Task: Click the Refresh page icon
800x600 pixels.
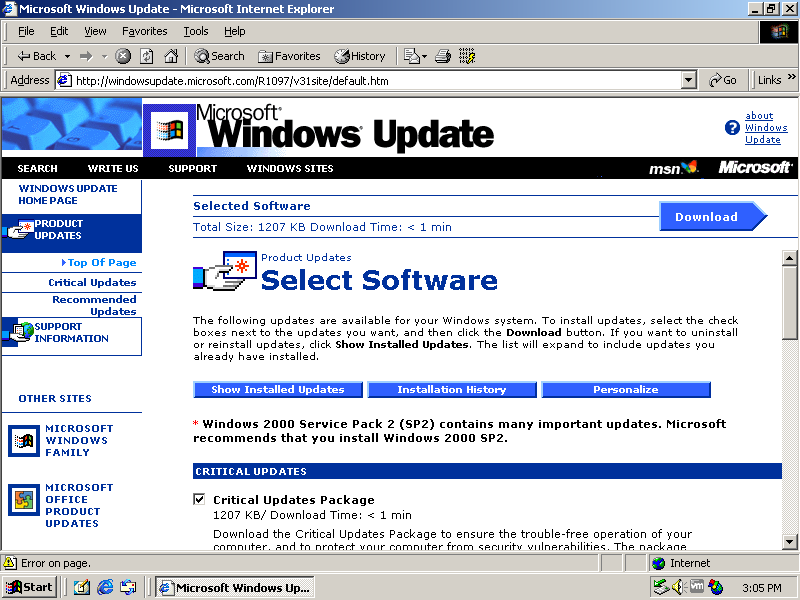Action: point(147,56)
